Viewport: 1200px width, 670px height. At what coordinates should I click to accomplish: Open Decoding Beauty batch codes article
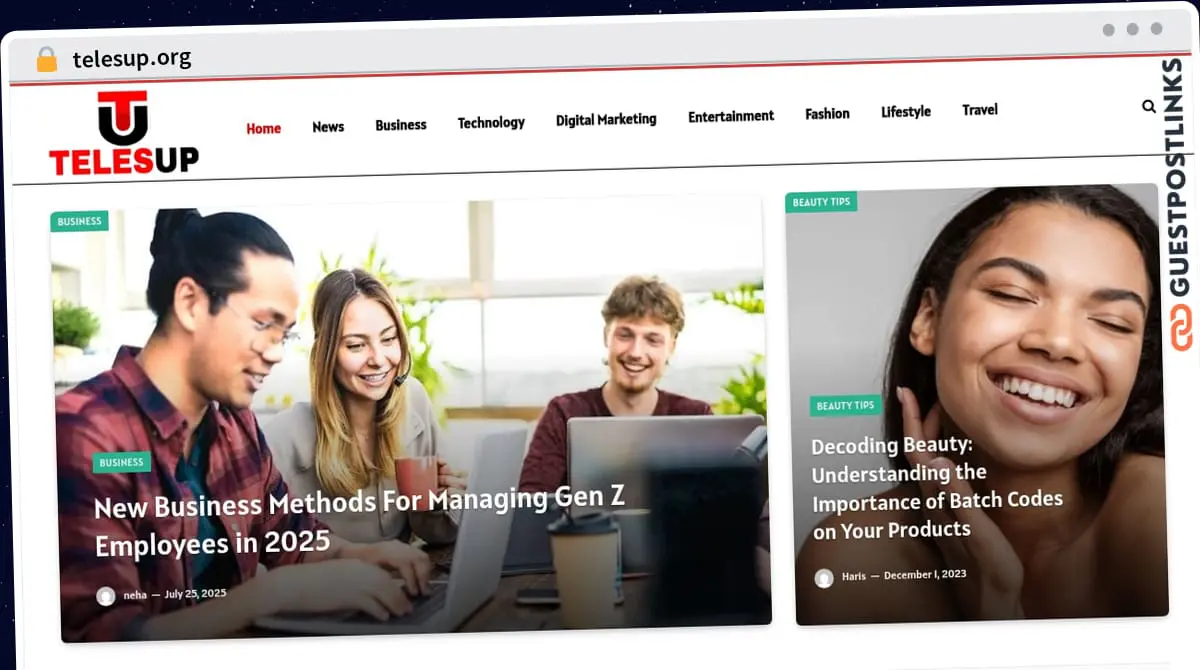click(x=937, y=487)
